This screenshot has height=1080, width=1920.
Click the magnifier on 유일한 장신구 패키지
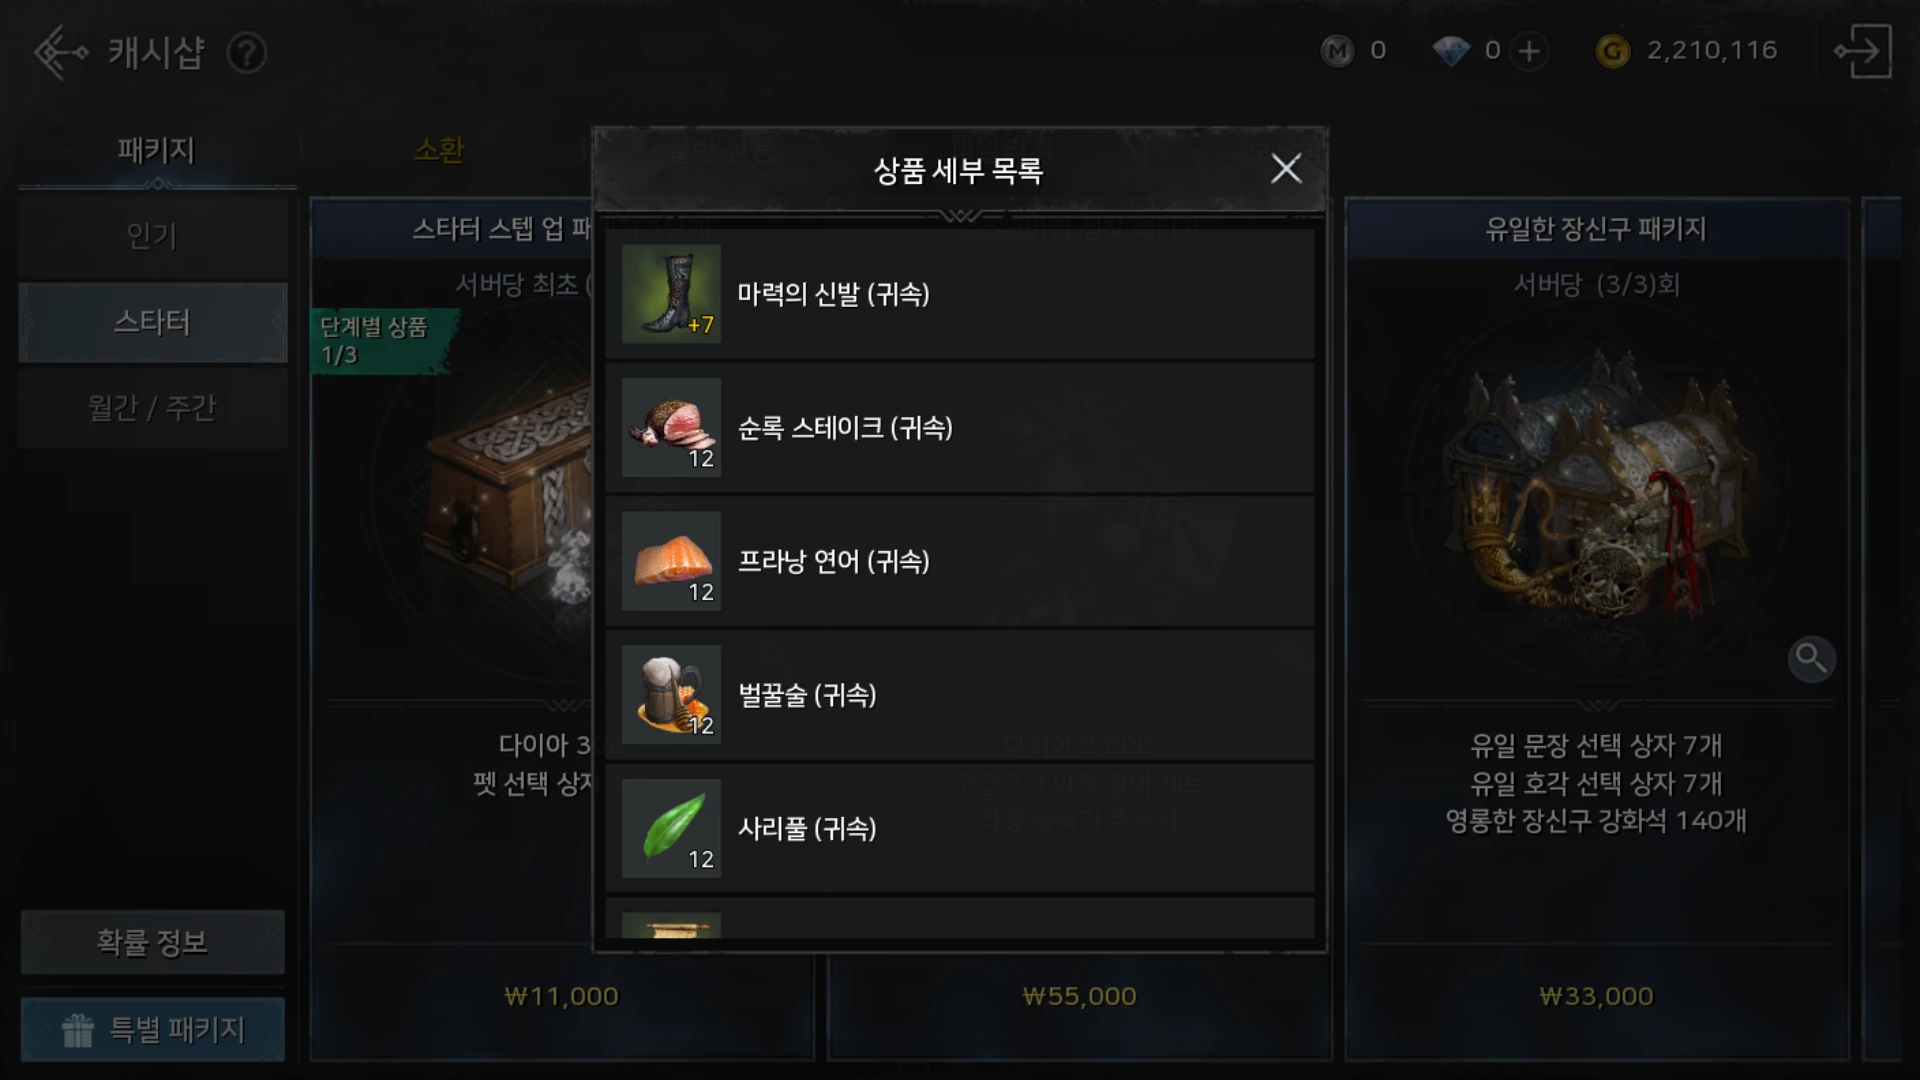click(x=1811, y=659)
